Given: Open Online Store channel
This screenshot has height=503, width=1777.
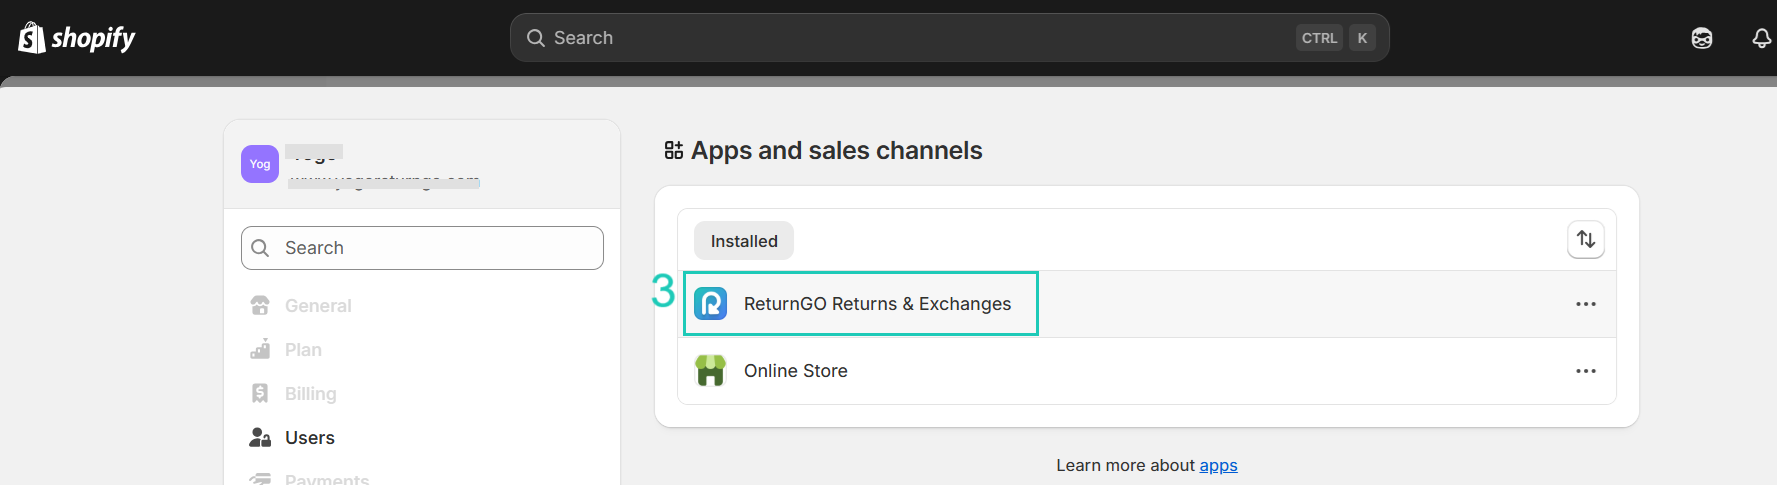Looking at the screenshot, I should click(1147, 371).
